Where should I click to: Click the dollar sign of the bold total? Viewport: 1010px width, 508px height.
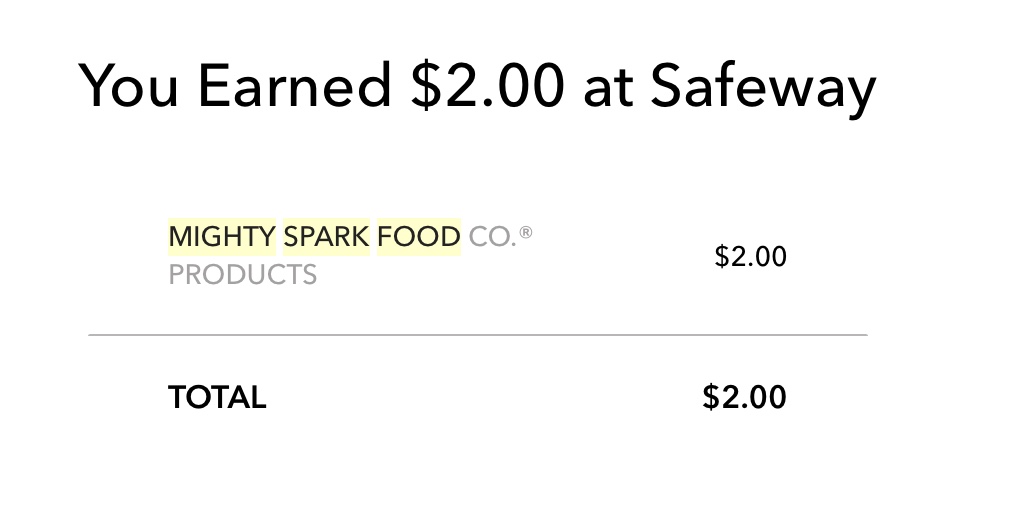coord(710,397)
